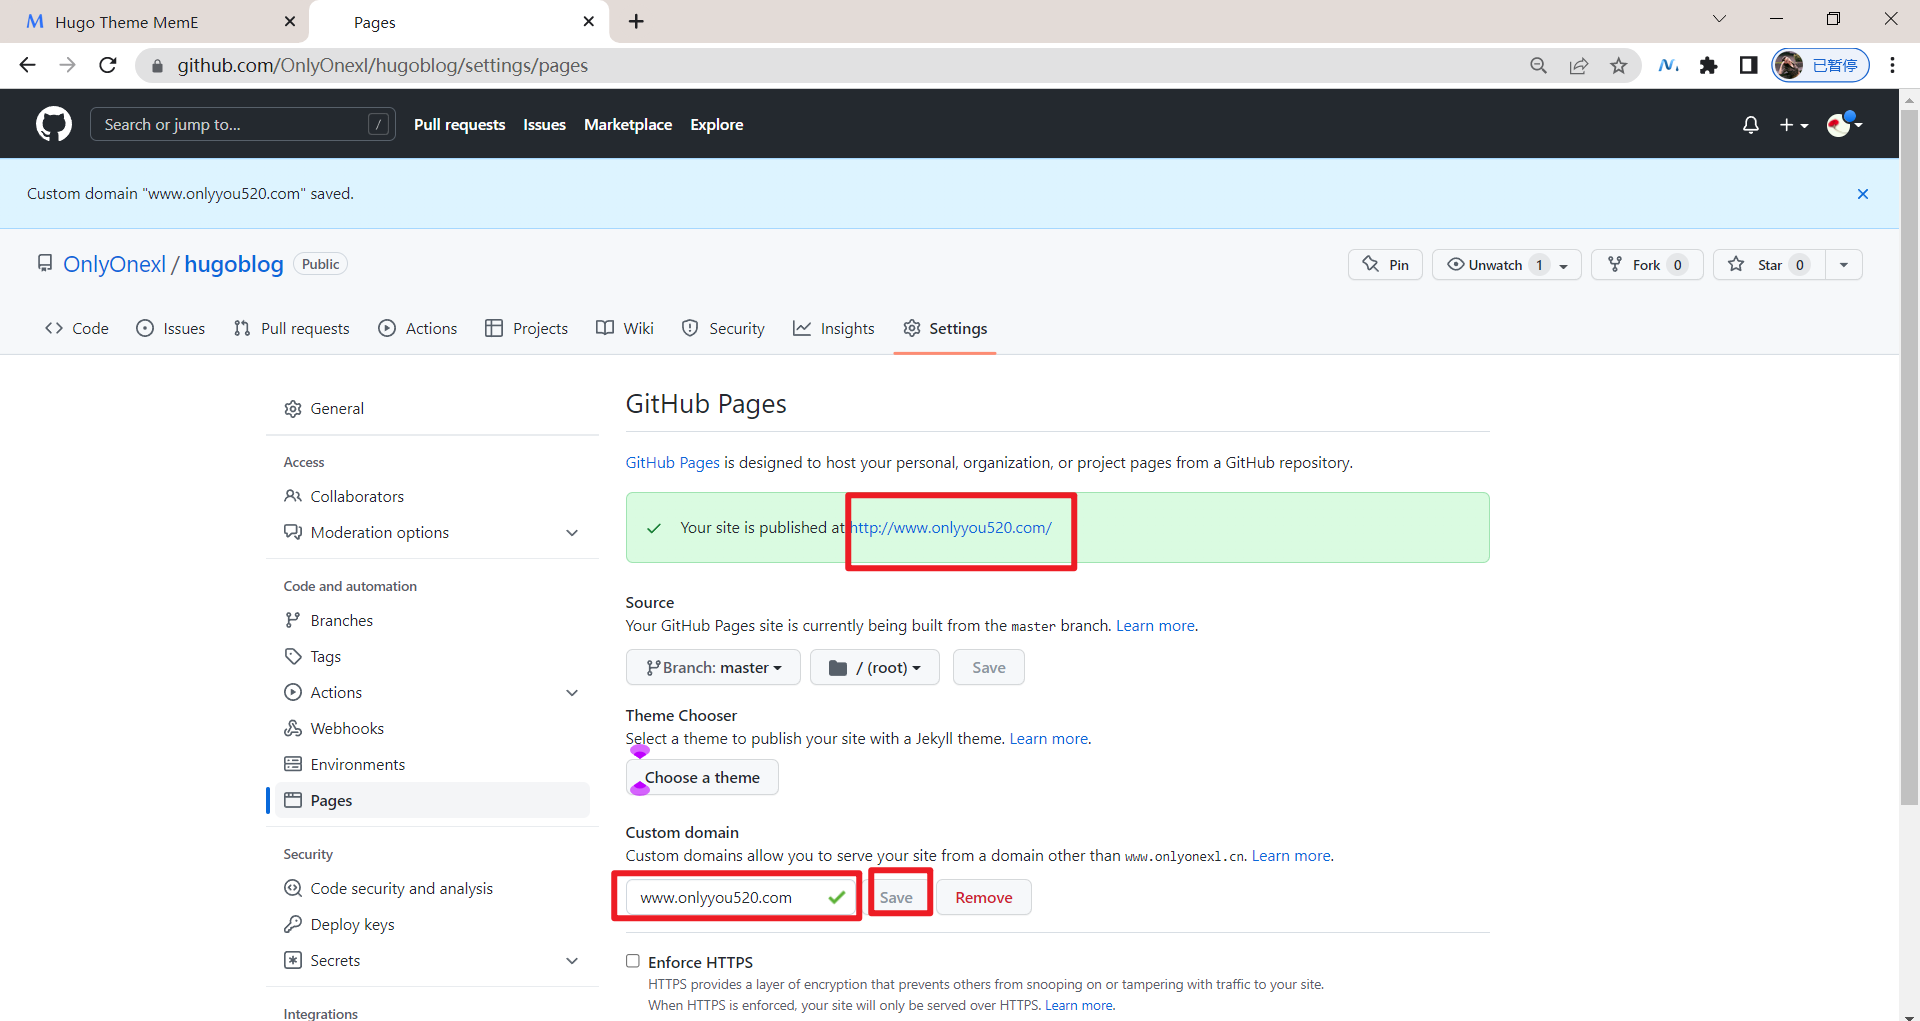This screenshot has width=1920, height=1021.
Task: Open Chrome three-dot menu
Action: tap(1892, 66)
